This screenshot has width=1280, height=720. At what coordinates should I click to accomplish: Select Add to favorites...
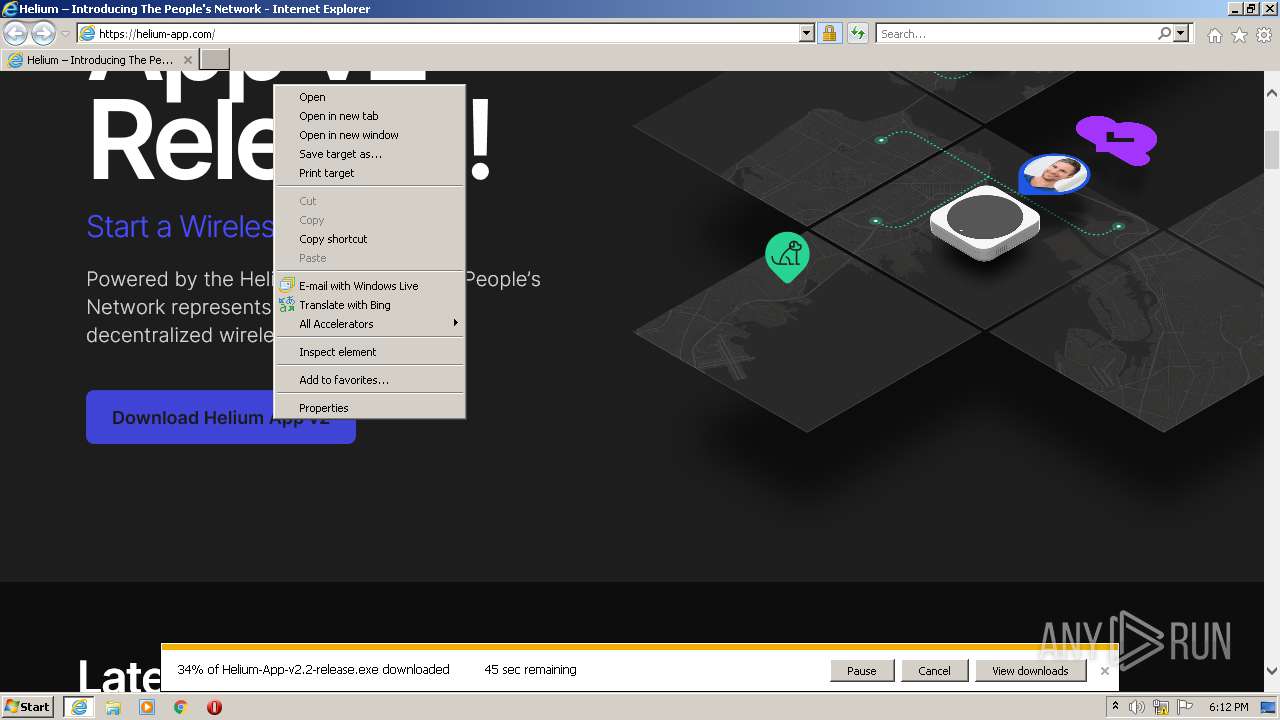pos(370,380)
